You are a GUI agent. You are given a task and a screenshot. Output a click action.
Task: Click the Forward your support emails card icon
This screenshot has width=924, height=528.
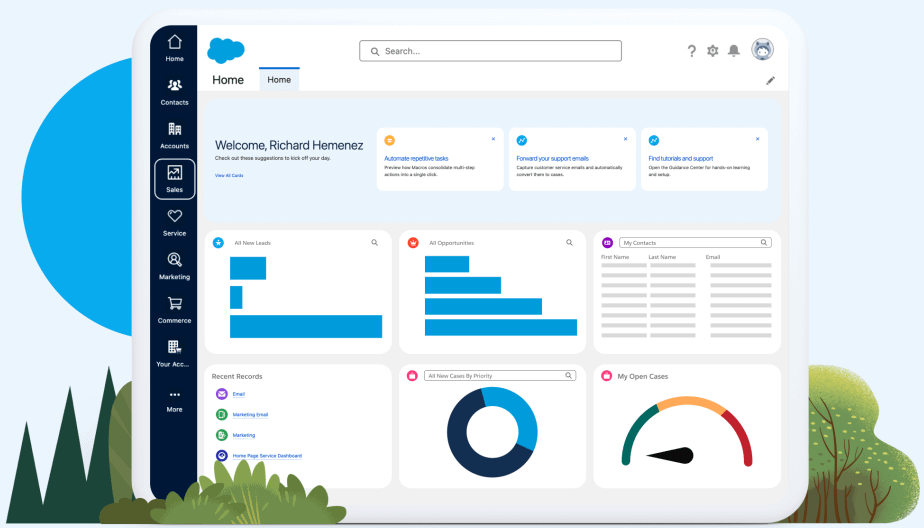click(x=522, y=140)
